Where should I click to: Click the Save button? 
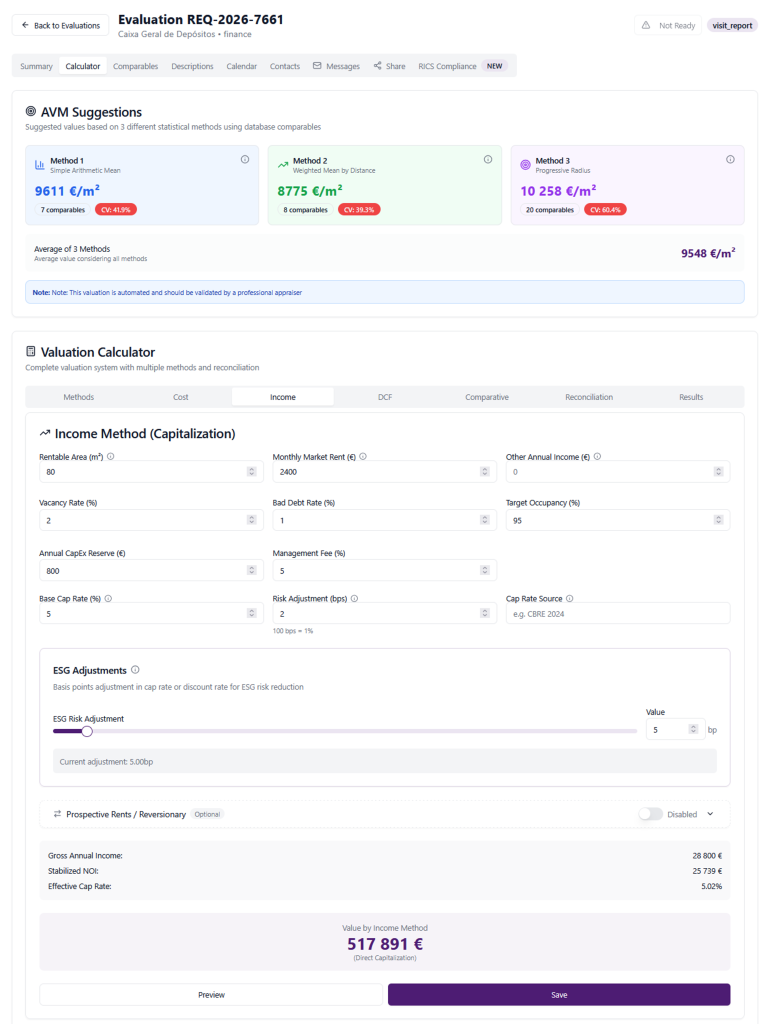[559, 995]
